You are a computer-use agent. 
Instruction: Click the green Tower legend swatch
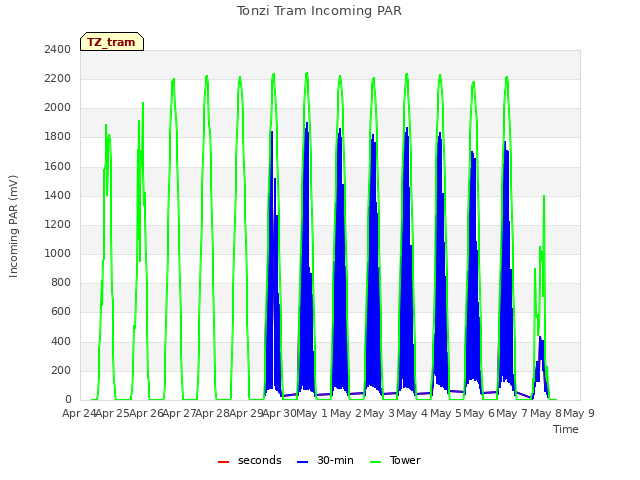(375, 462)
